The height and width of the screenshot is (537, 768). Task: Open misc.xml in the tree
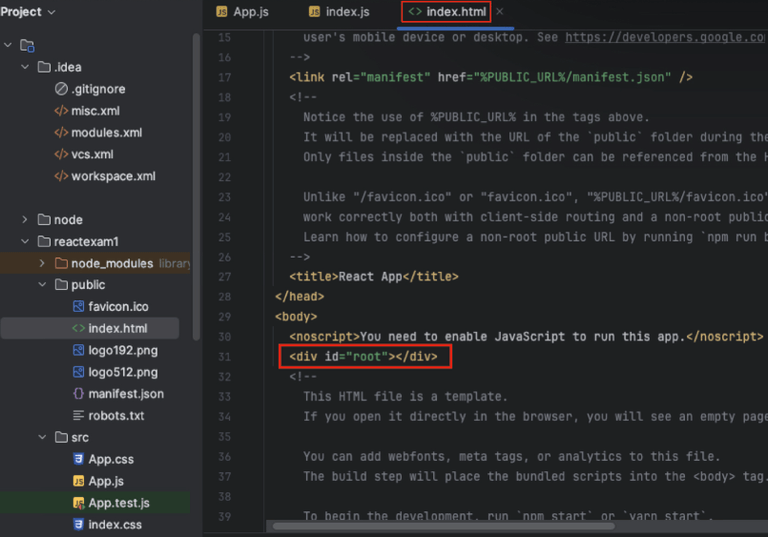coord(96,111)
